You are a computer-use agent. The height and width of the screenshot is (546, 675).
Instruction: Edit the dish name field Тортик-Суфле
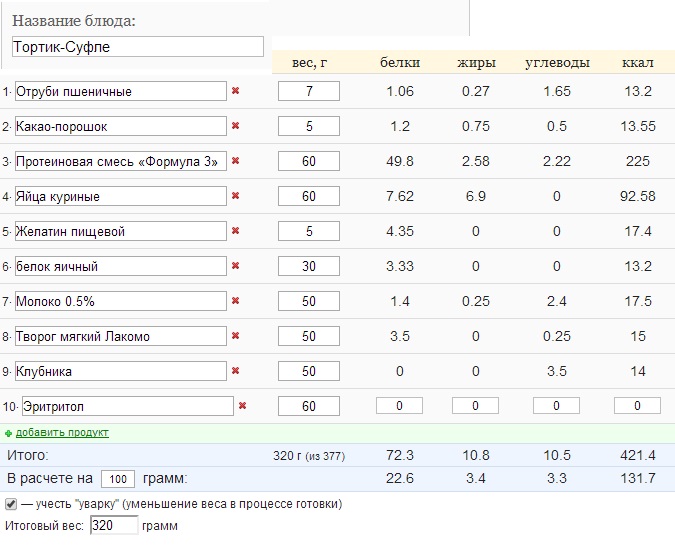[138, 47]
